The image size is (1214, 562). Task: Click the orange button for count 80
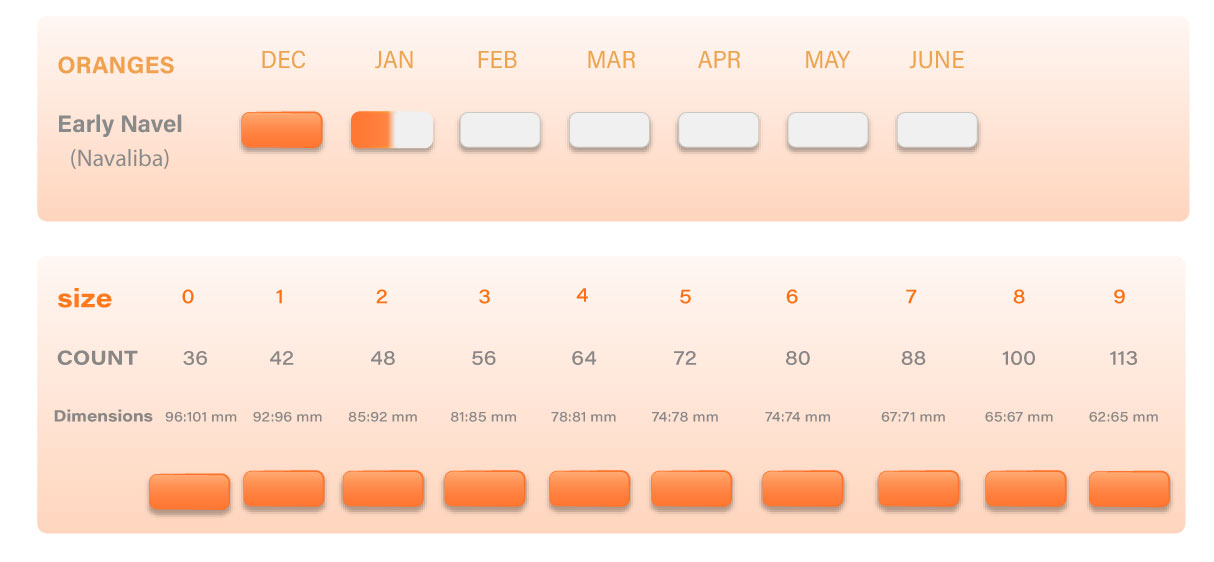802,489
